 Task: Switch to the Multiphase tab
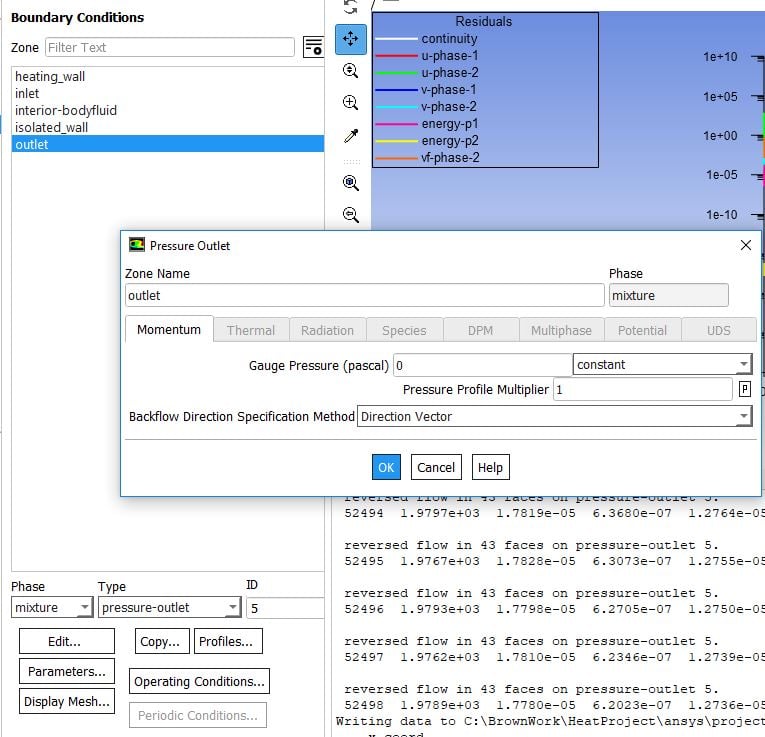tap(561, 331)
